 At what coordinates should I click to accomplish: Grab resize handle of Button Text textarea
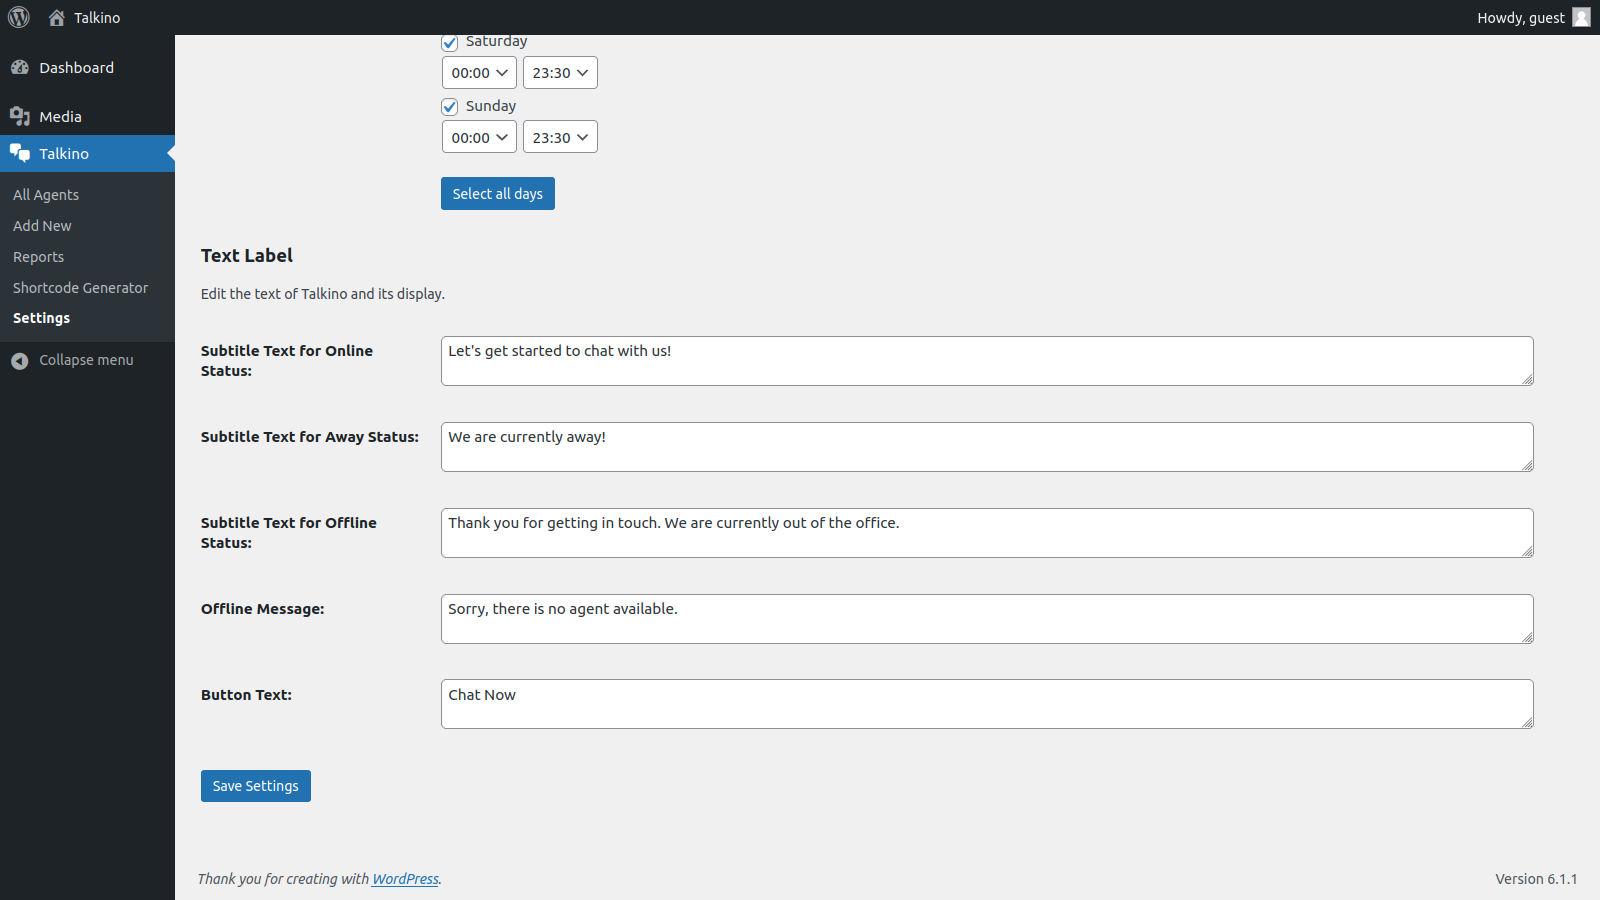tap(1527, 722)
